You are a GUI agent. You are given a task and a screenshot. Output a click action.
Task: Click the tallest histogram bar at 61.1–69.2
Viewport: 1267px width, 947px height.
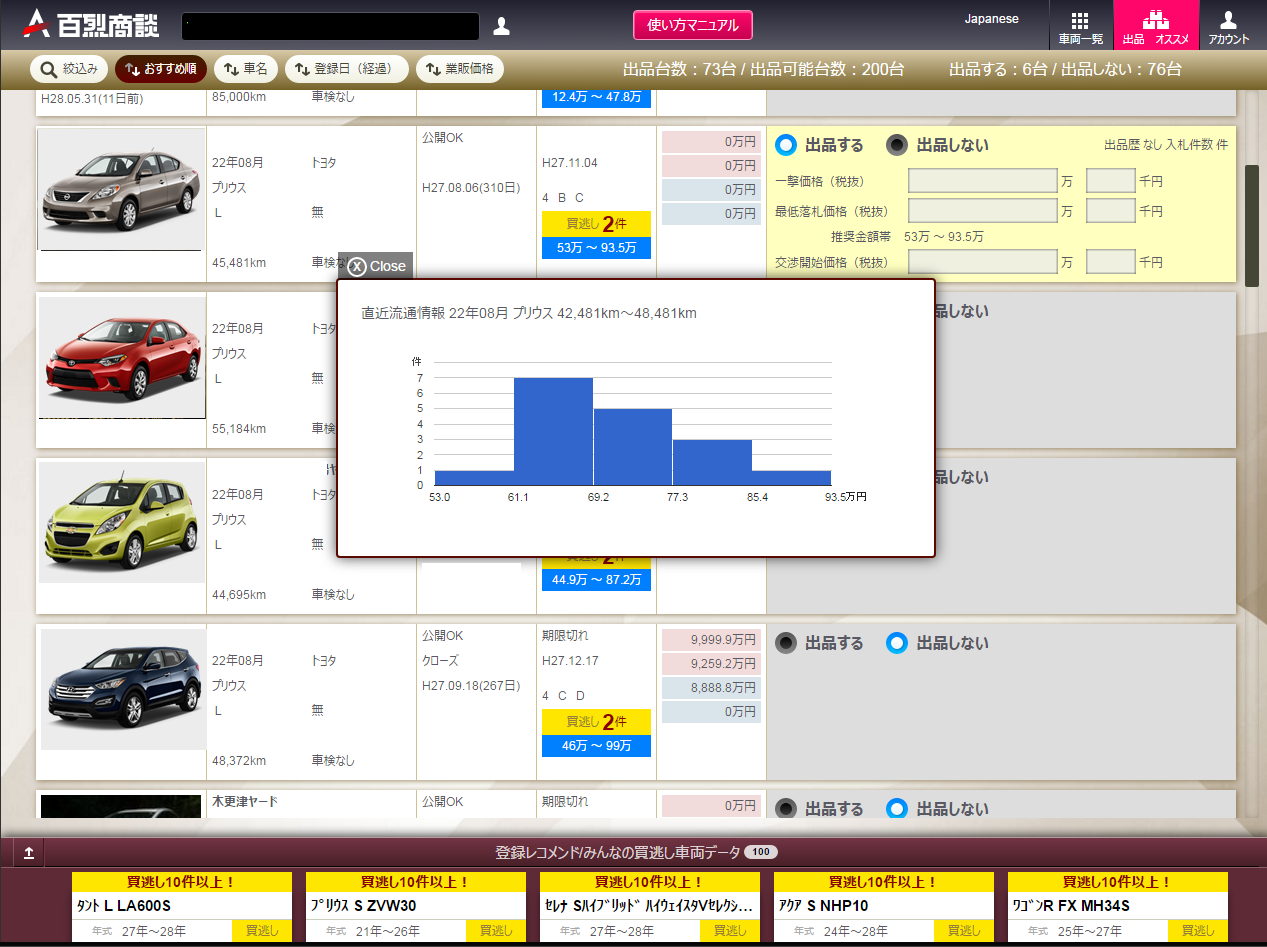coord(553,432)
